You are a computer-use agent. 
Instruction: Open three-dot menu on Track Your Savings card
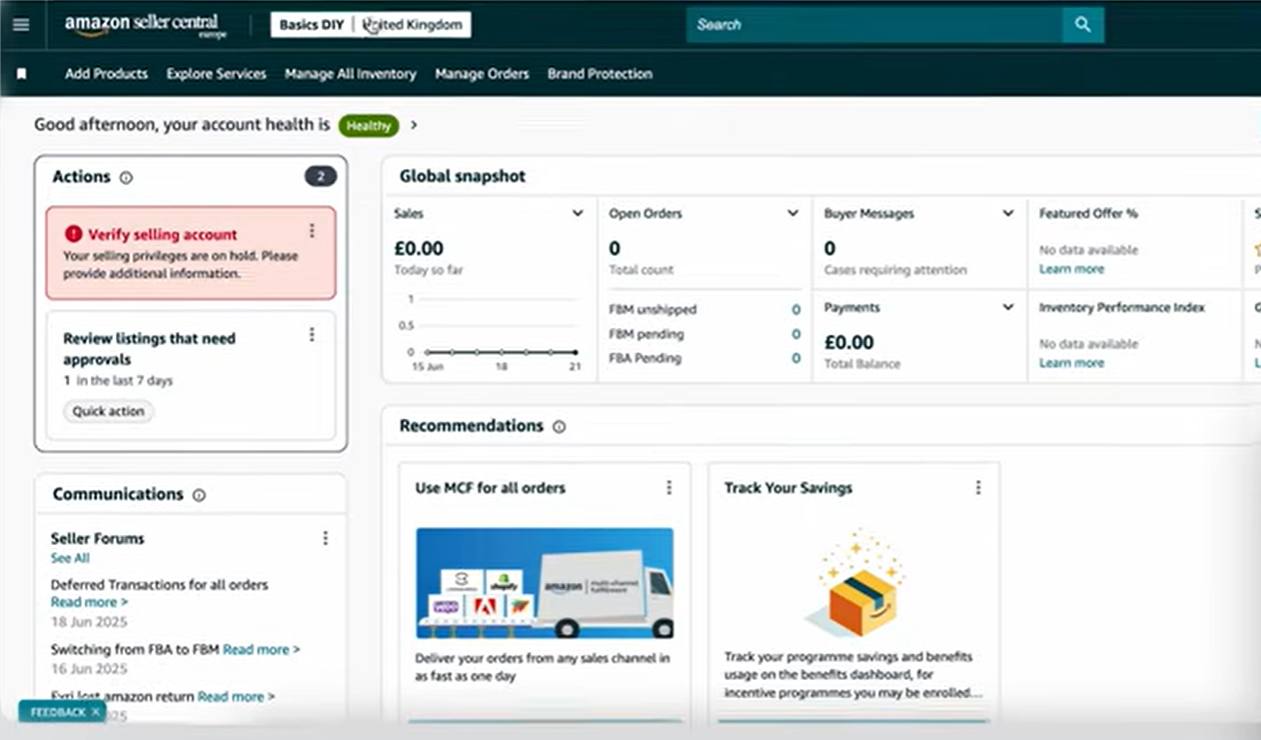coord(978,488)
